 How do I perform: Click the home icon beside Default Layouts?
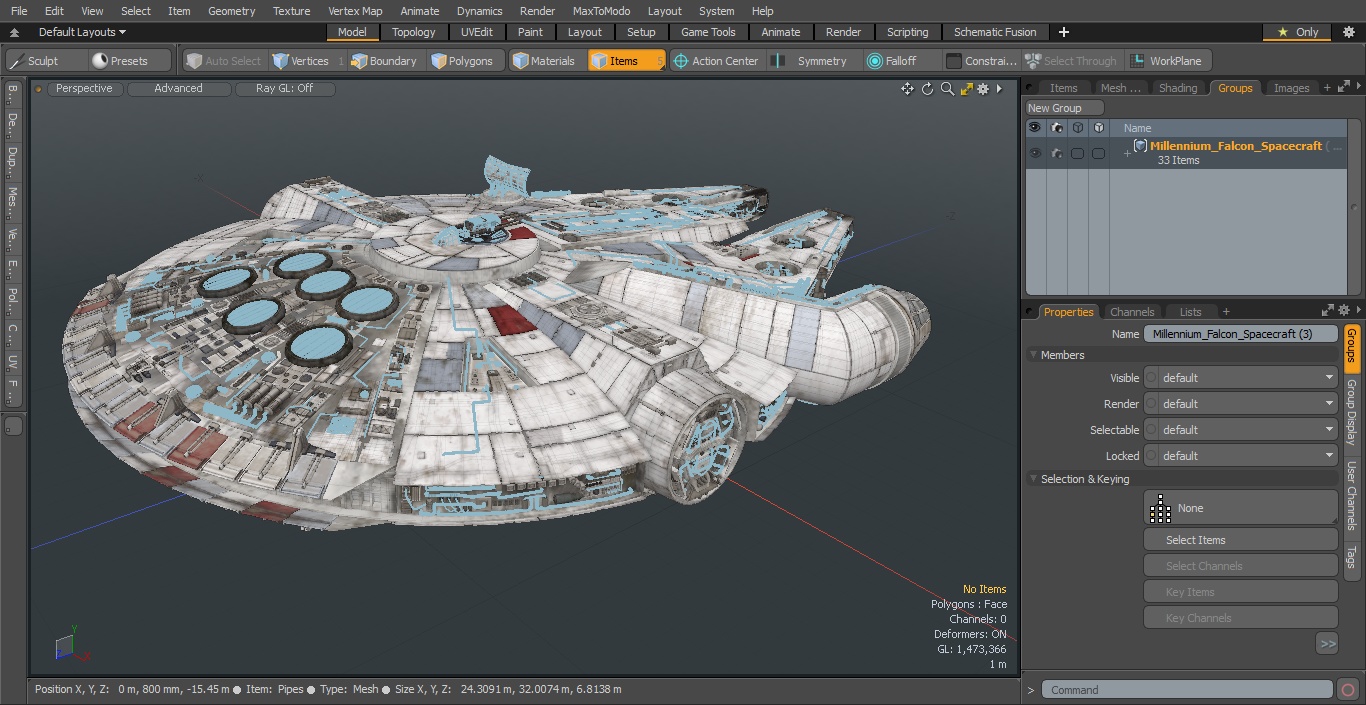(x=14, y=32)
